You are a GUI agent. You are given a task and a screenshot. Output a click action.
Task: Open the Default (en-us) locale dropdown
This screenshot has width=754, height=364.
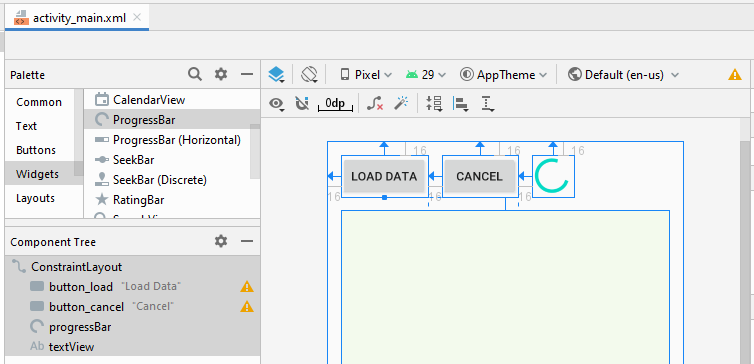coord(623,75)
